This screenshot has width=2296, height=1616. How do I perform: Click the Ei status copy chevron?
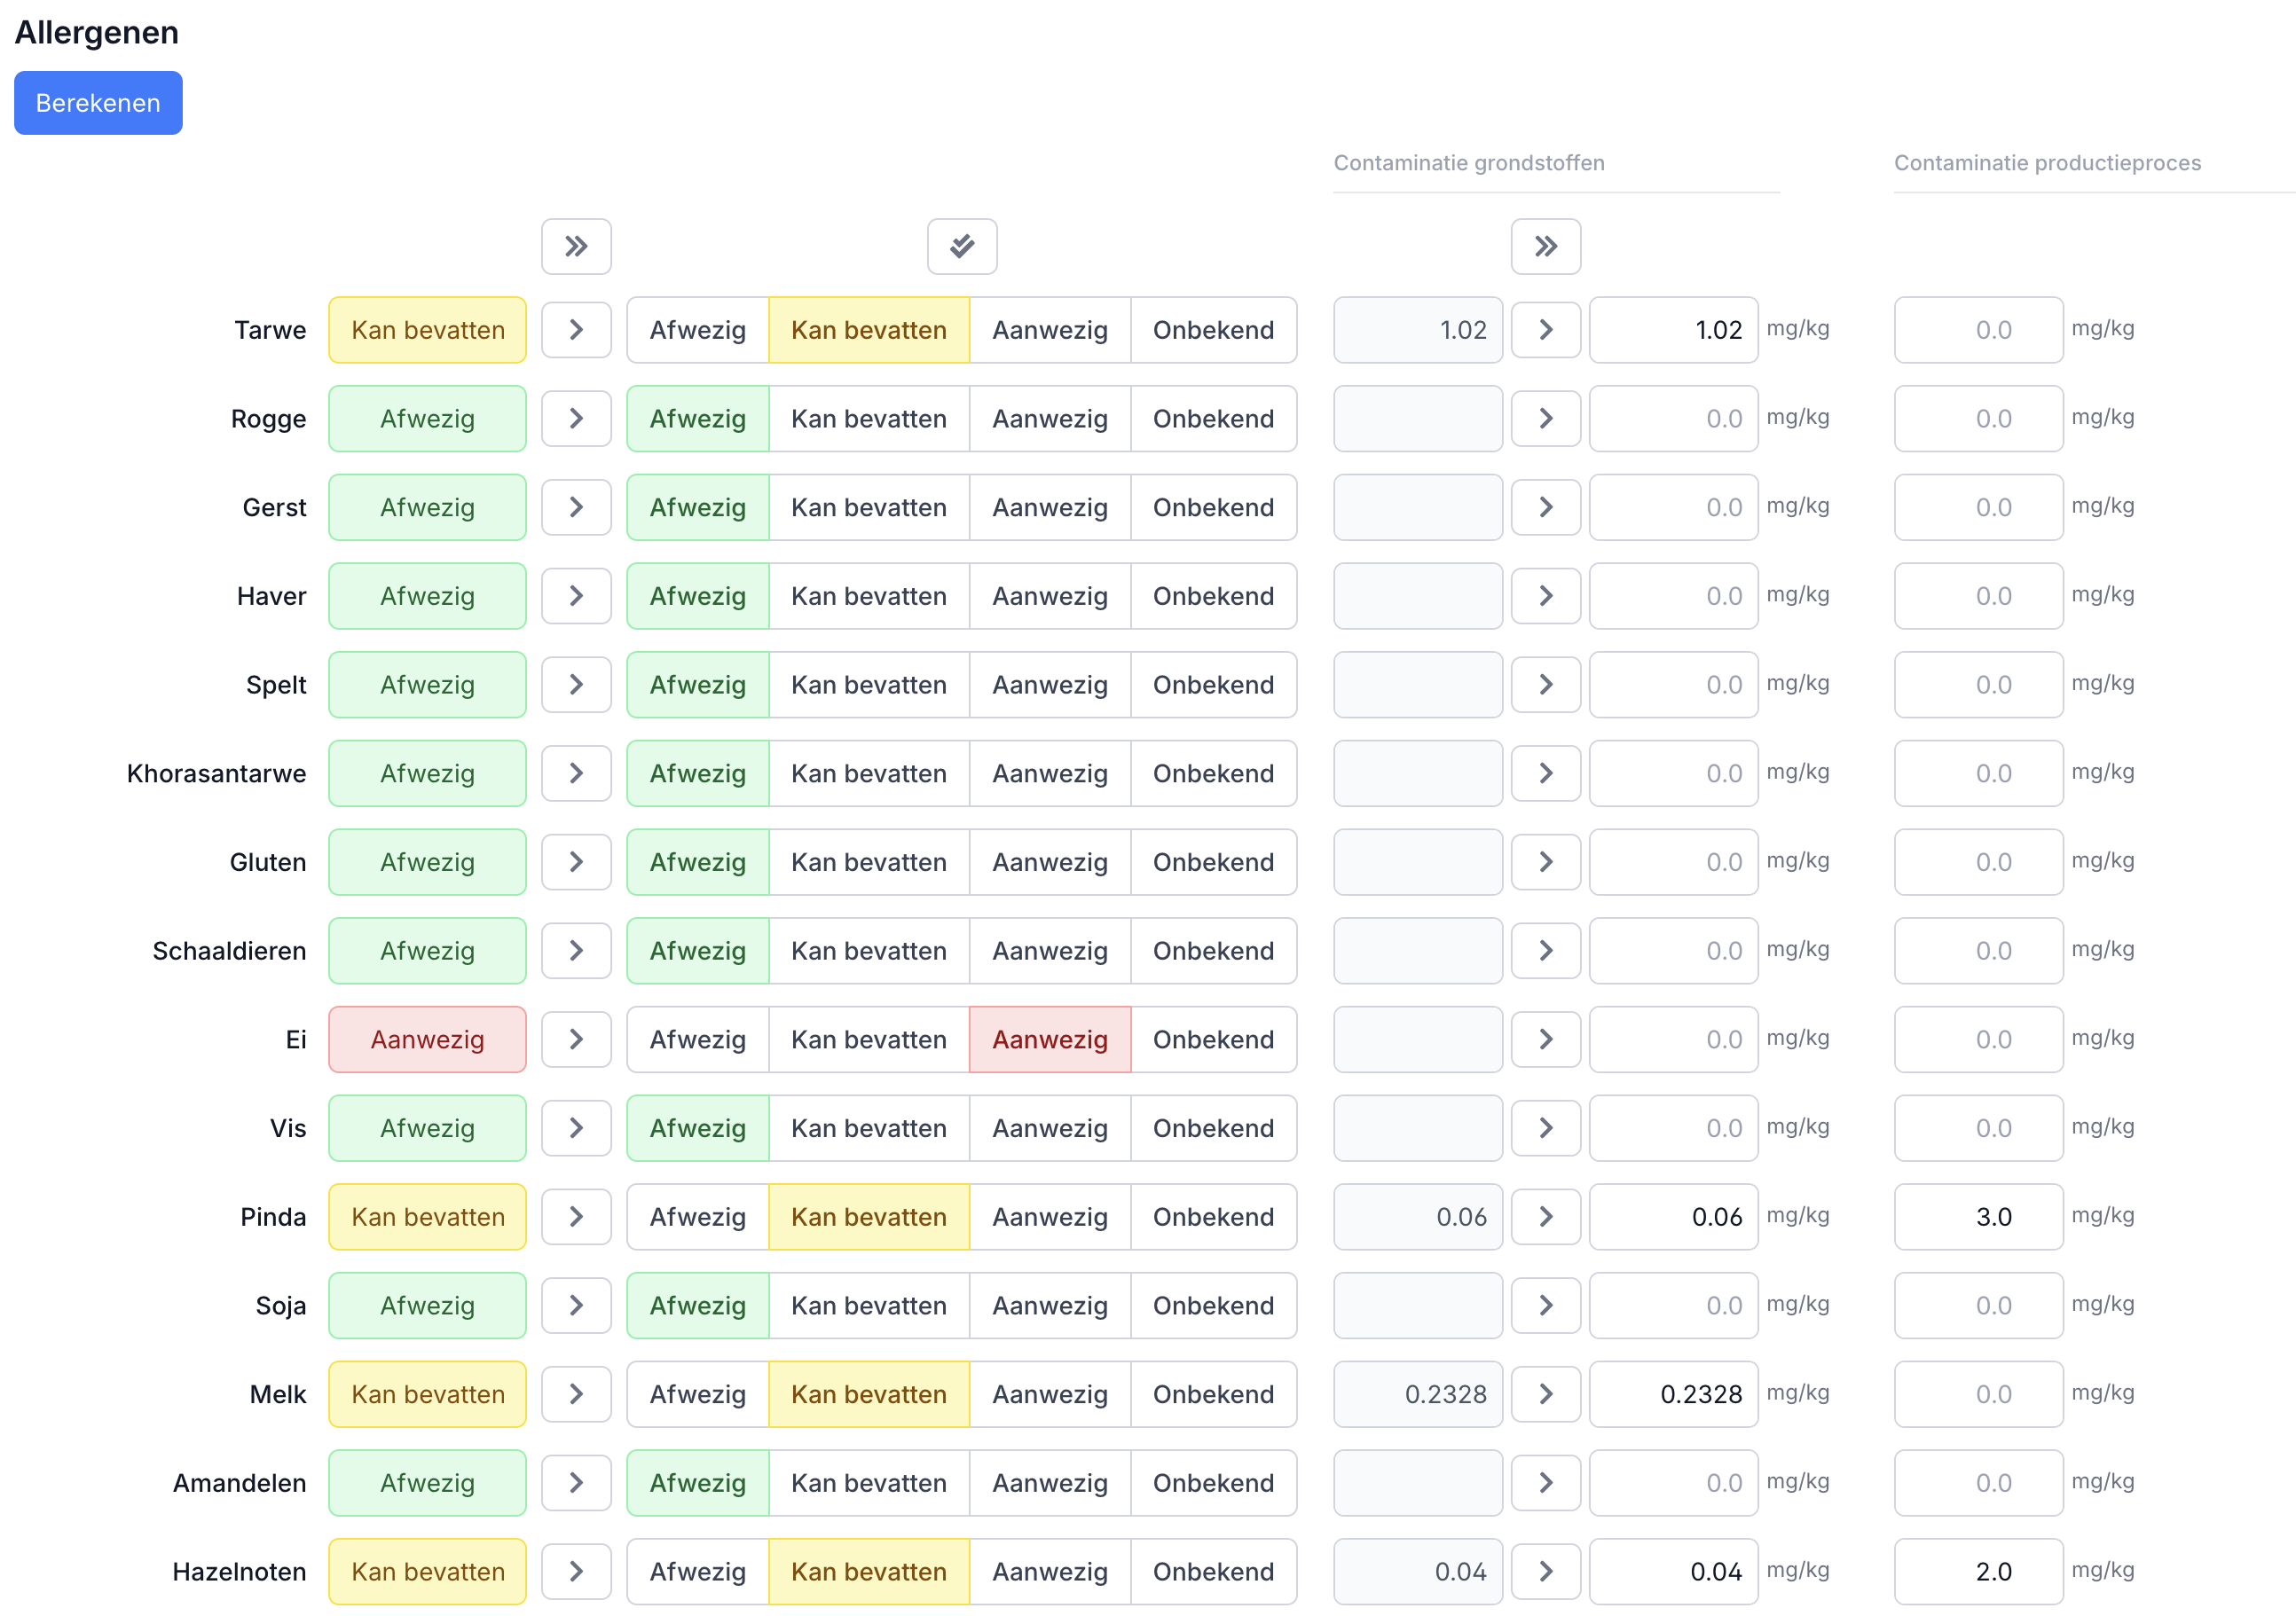coord(576,1039)
